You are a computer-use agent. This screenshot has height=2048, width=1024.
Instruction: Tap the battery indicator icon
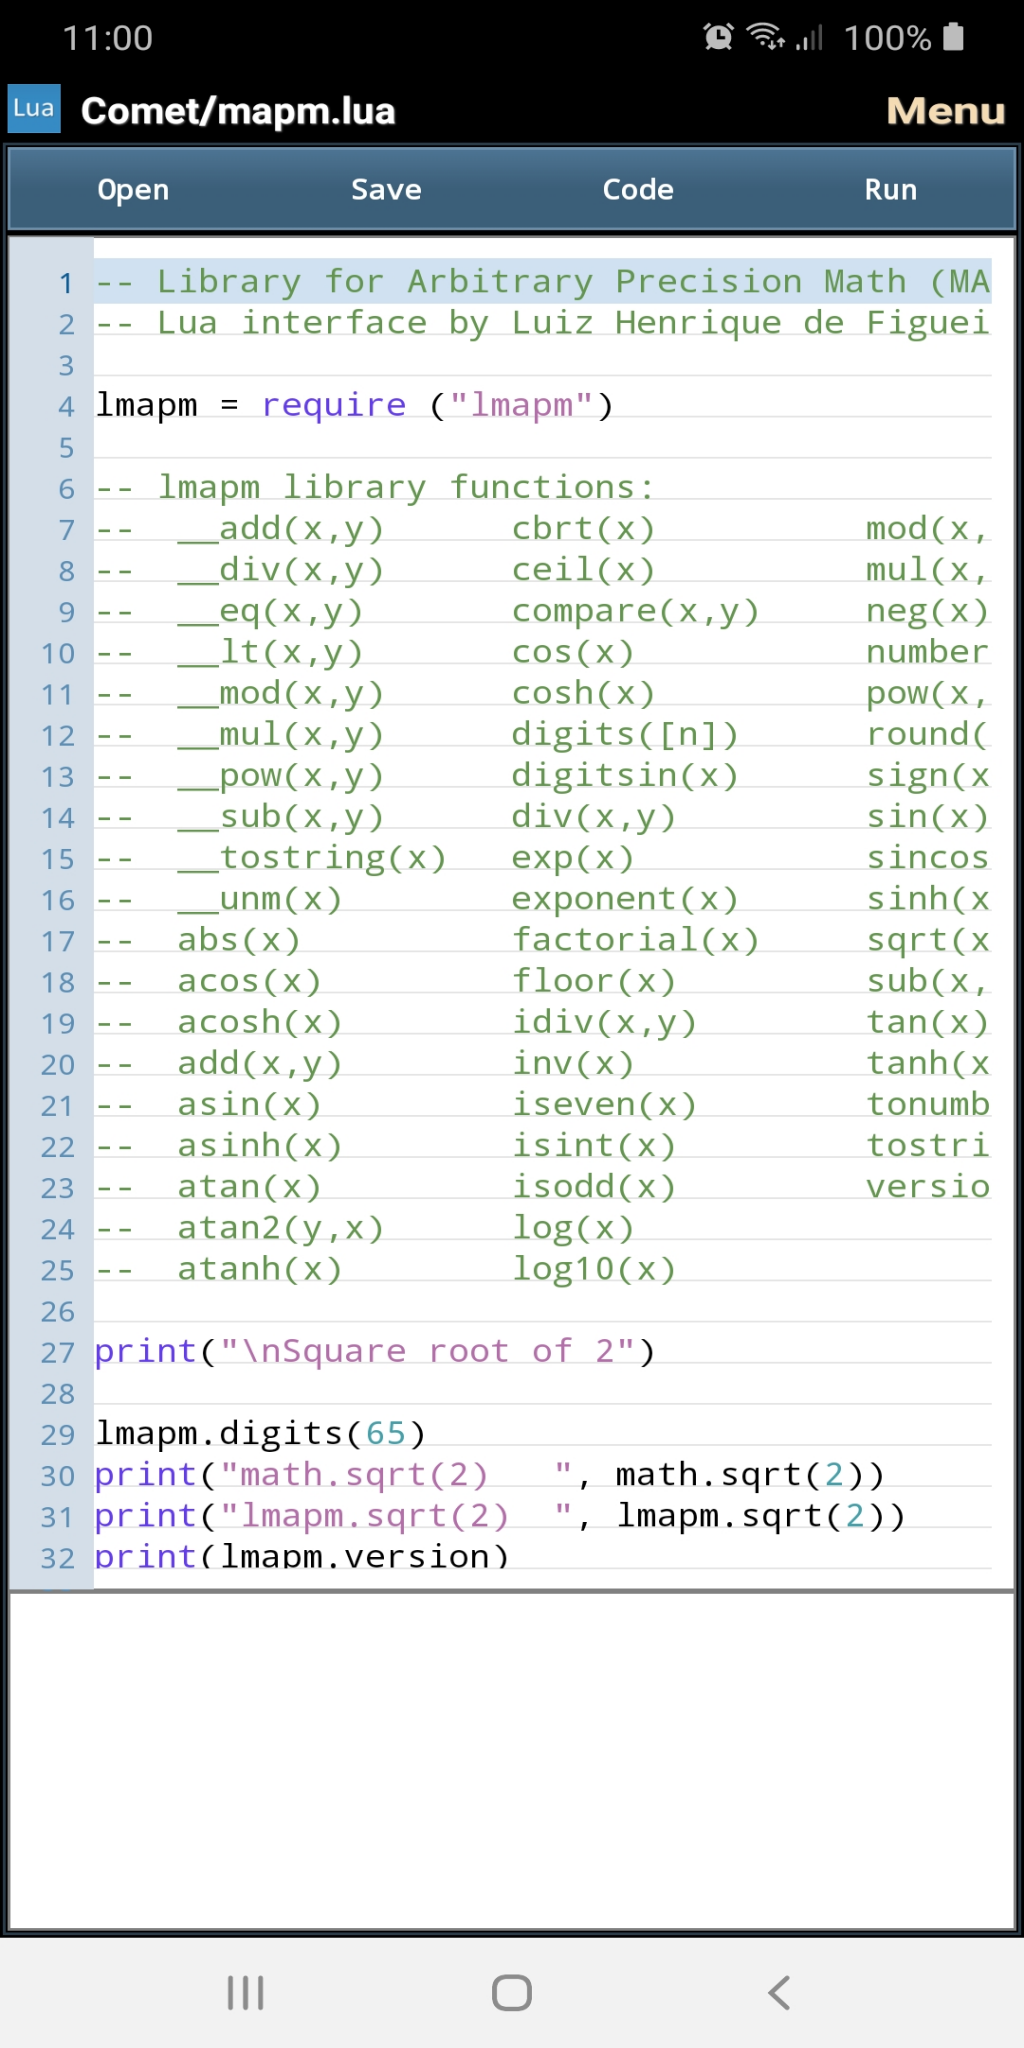click(x=954, y=38)
